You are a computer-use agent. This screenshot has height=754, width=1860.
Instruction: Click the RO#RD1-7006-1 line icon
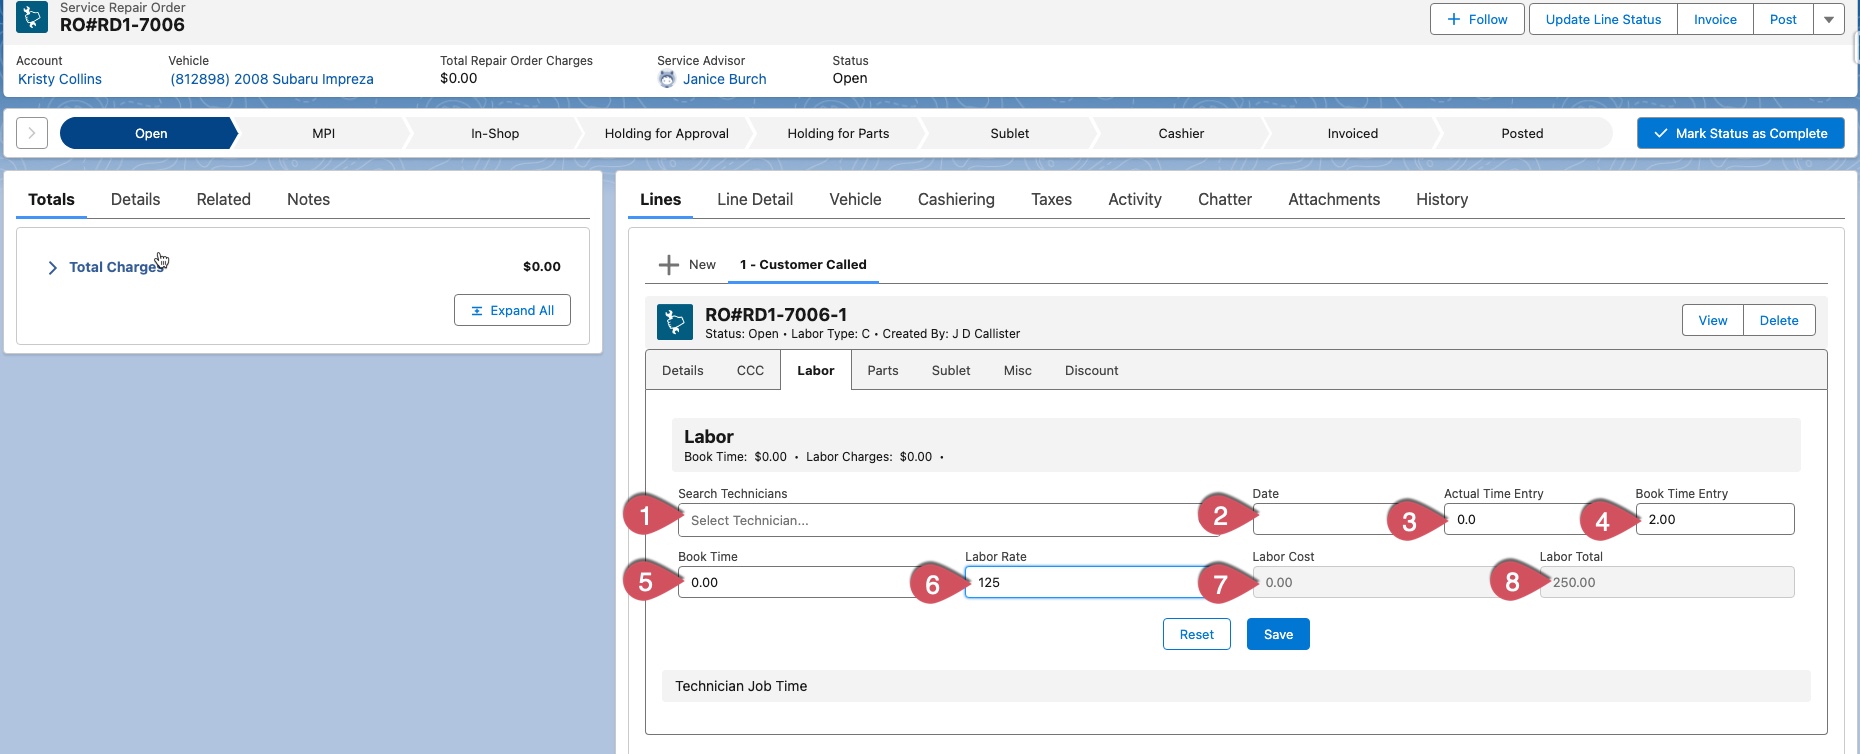675,322
